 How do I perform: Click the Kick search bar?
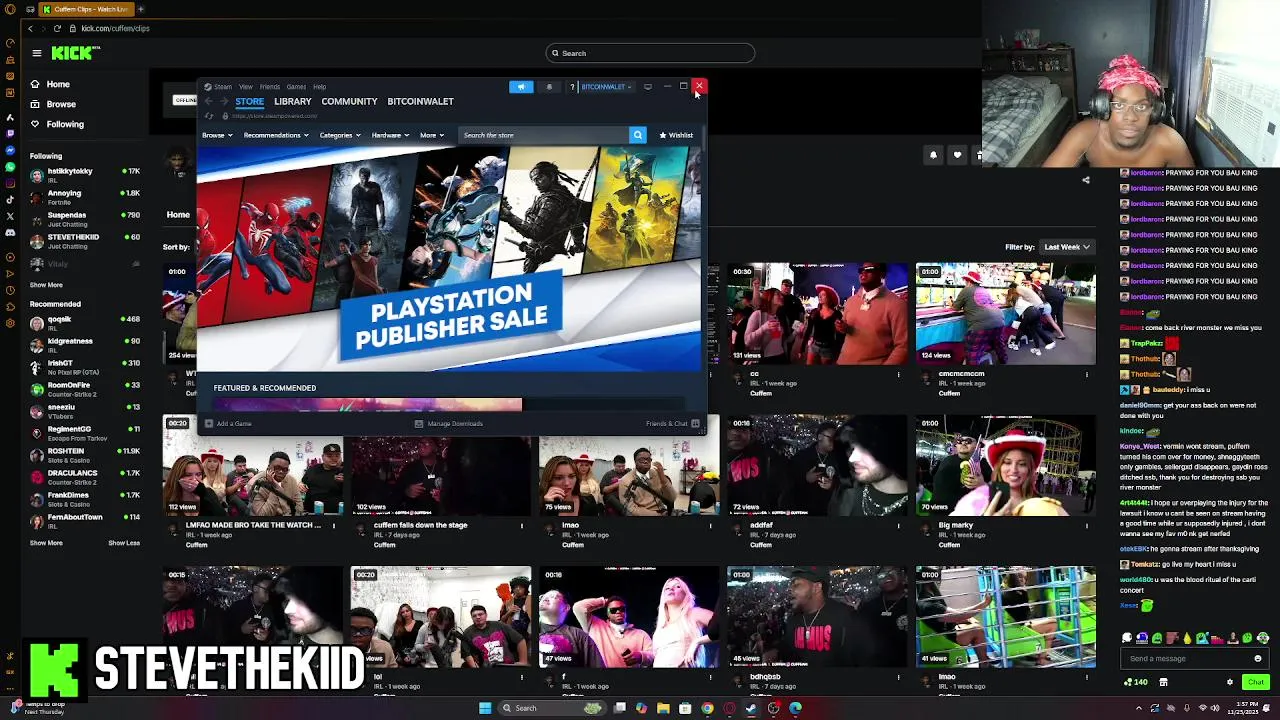click(650, 53)
